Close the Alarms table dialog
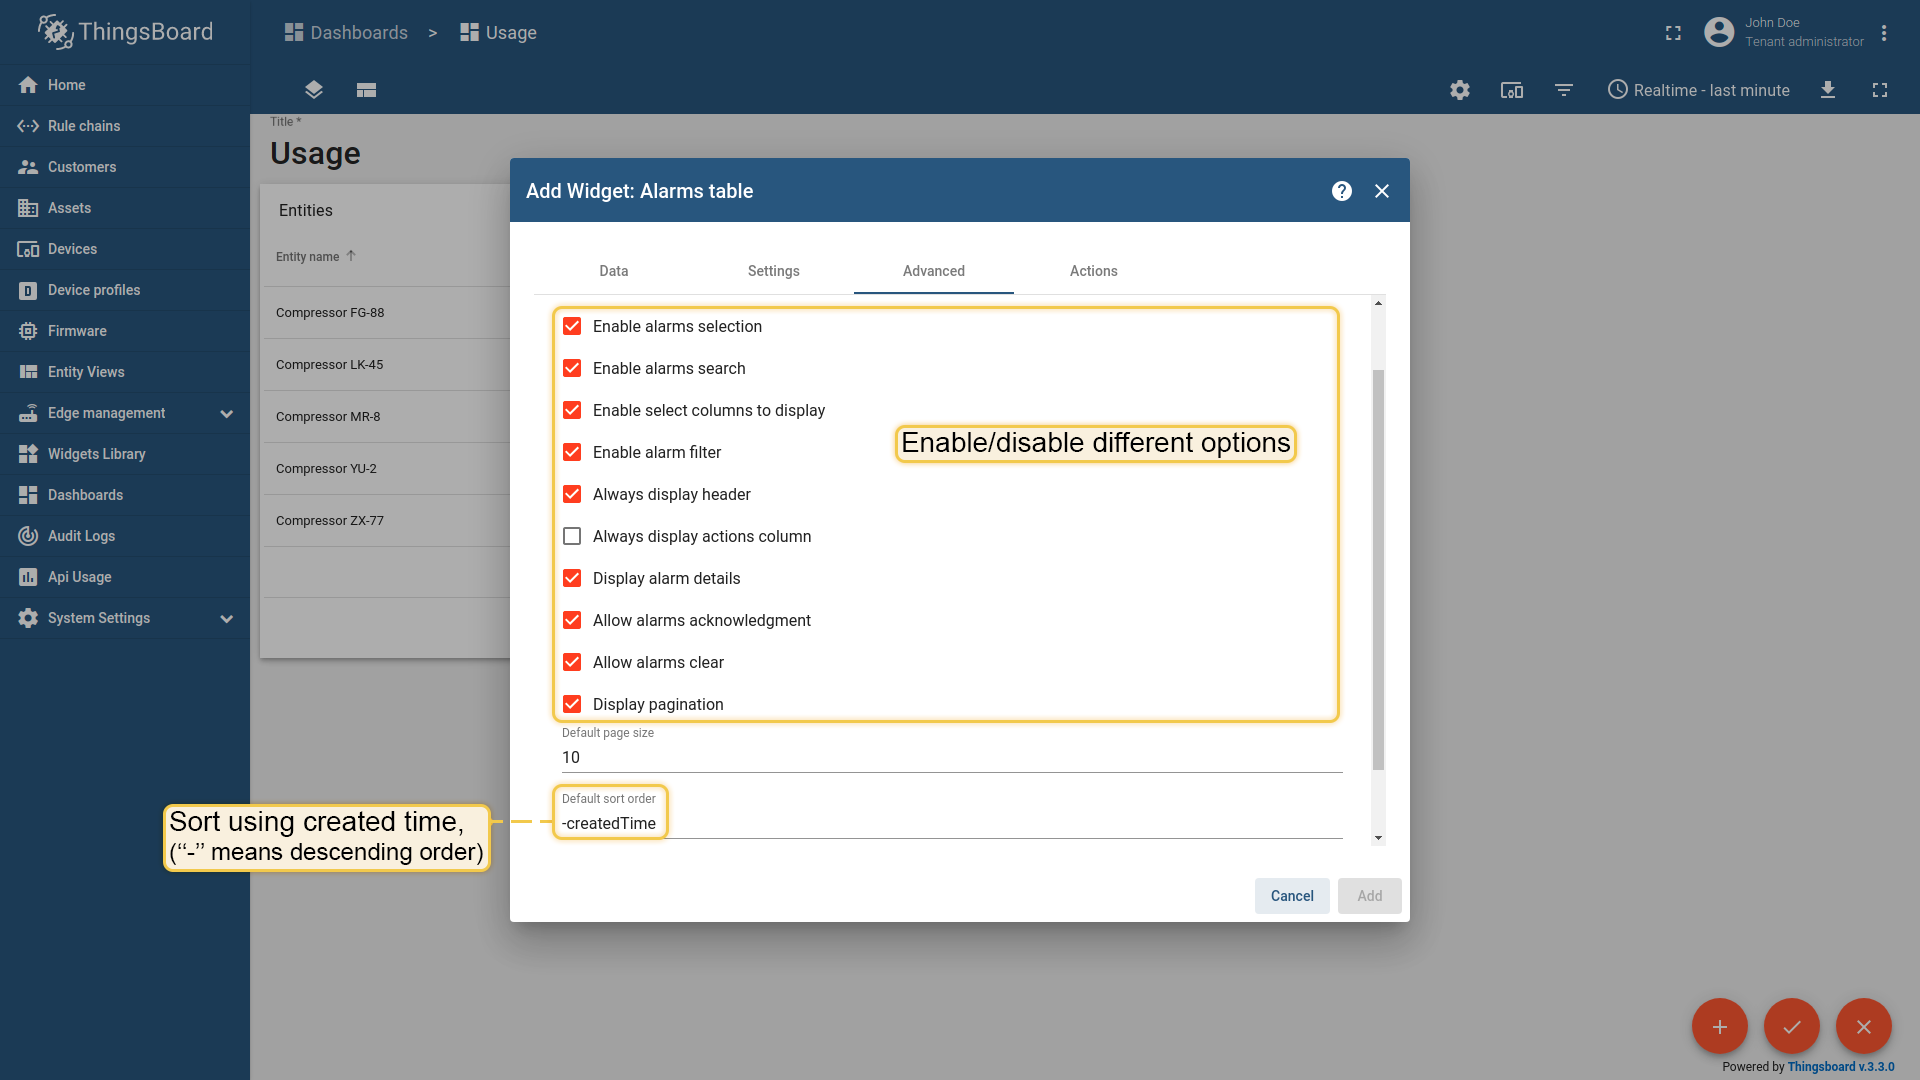Screen dimensions: 1920x1080 click(1382, 191)
